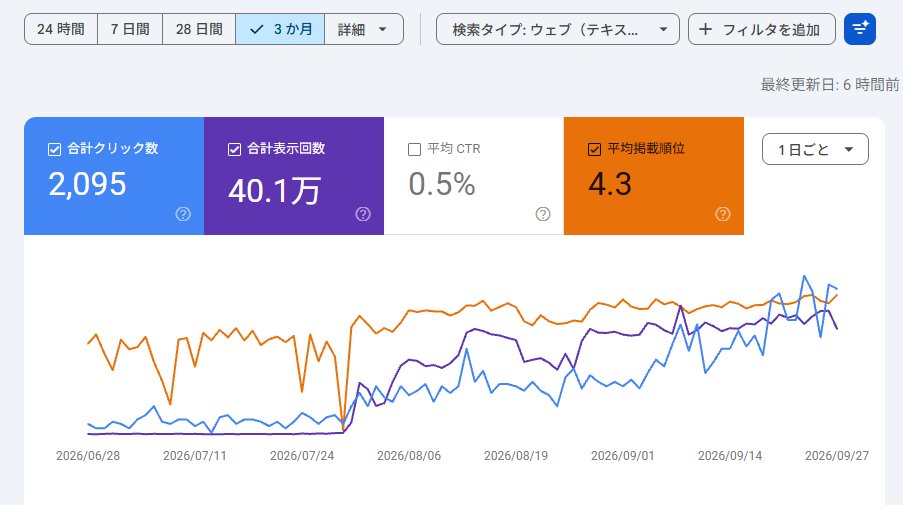The width and height of the screenshot is (903, 505).
Task: Click the 2026/09/27 axis date label
Action: tap(837, 455)
